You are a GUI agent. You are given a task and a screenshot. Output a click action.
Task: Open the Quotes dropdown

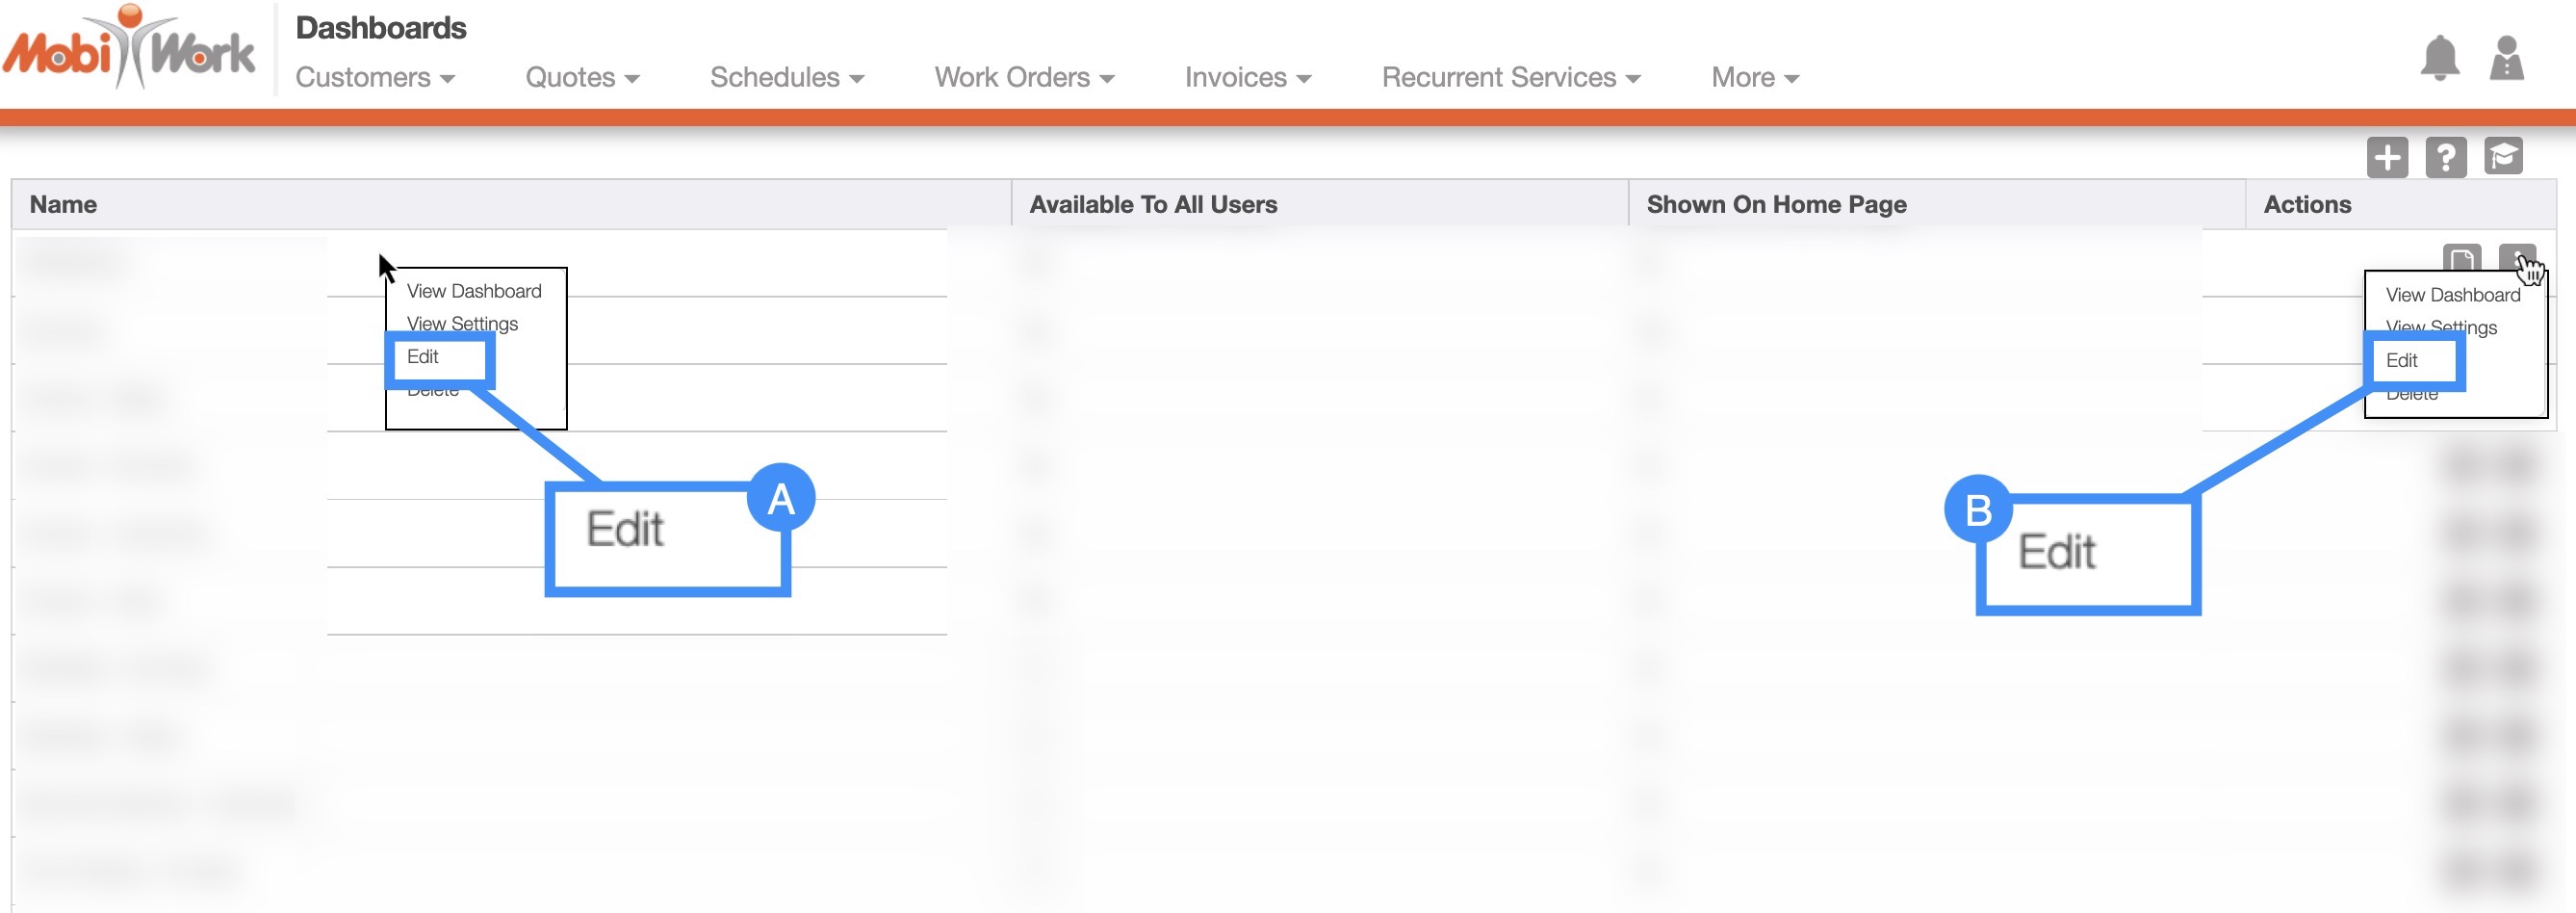(x=581, y=77)
